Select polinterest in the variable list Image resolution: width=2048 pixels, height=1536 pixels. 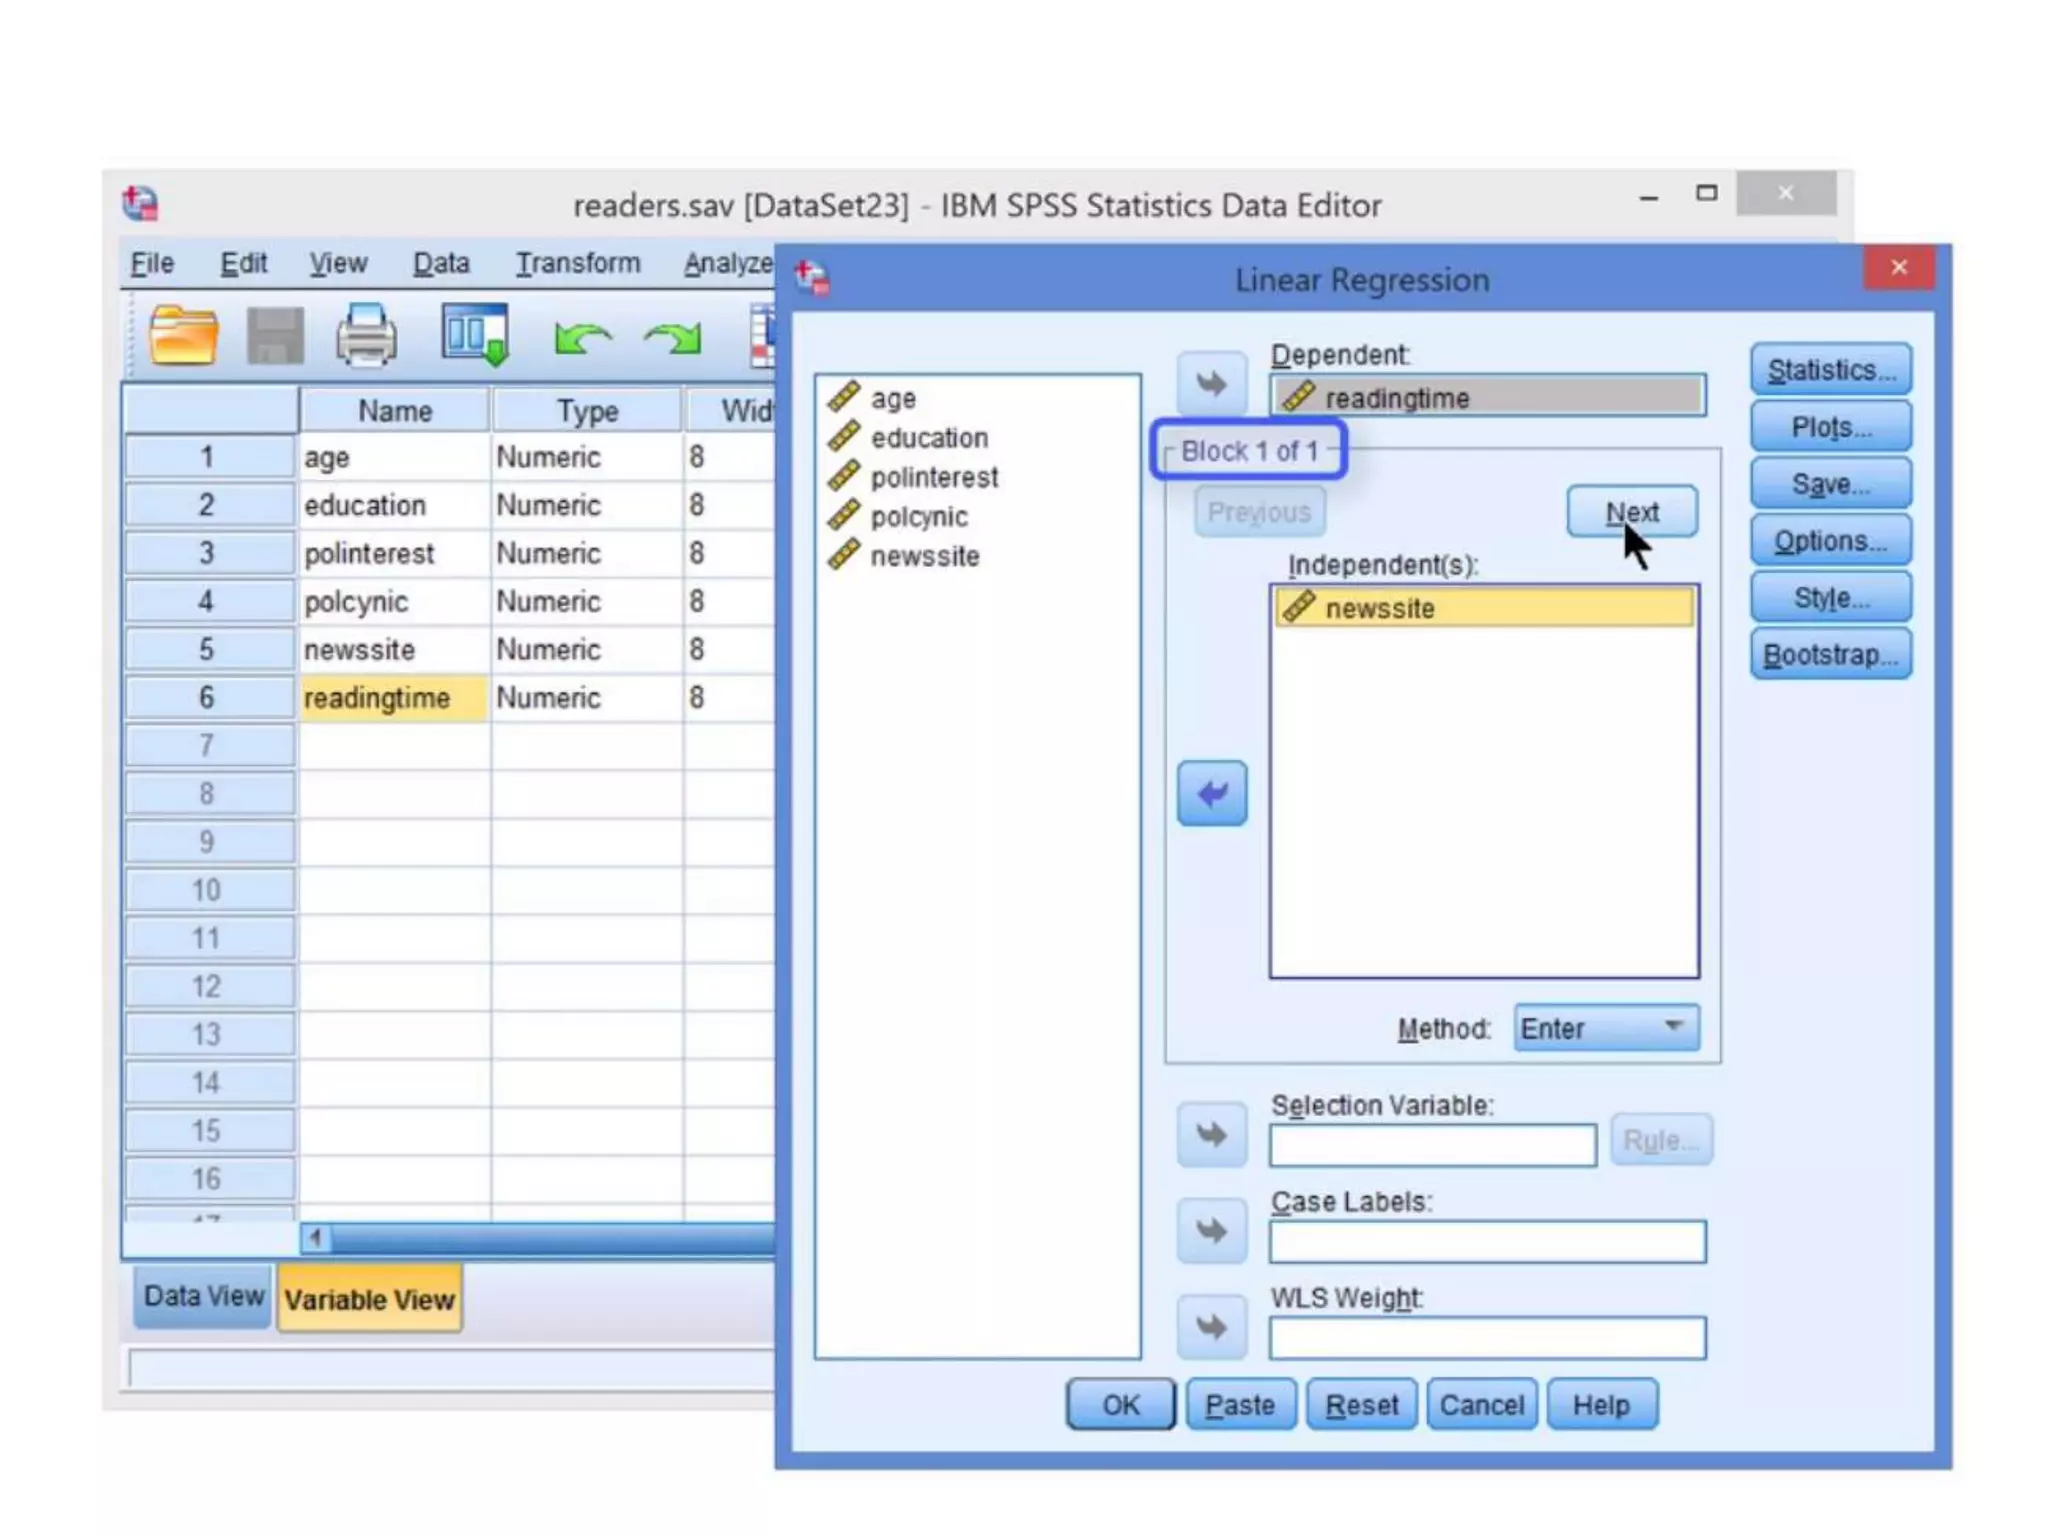click(933, 478)
